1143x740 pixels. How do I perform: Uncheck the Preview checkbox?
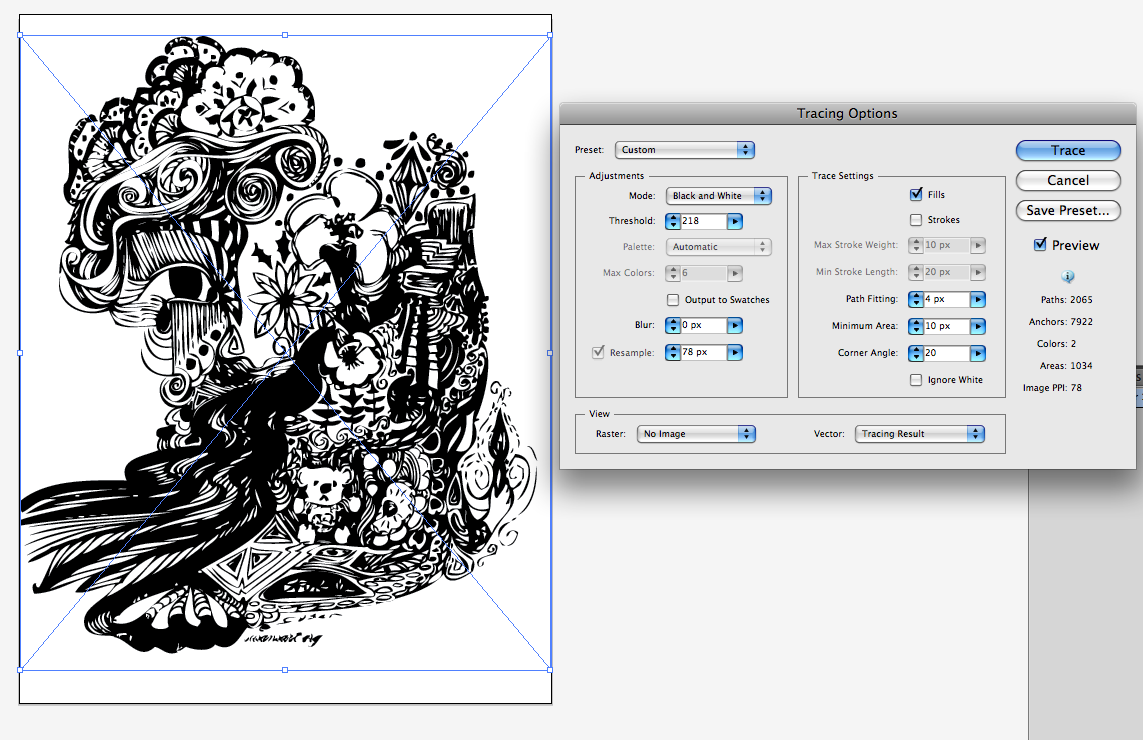tap(1038, 244)
